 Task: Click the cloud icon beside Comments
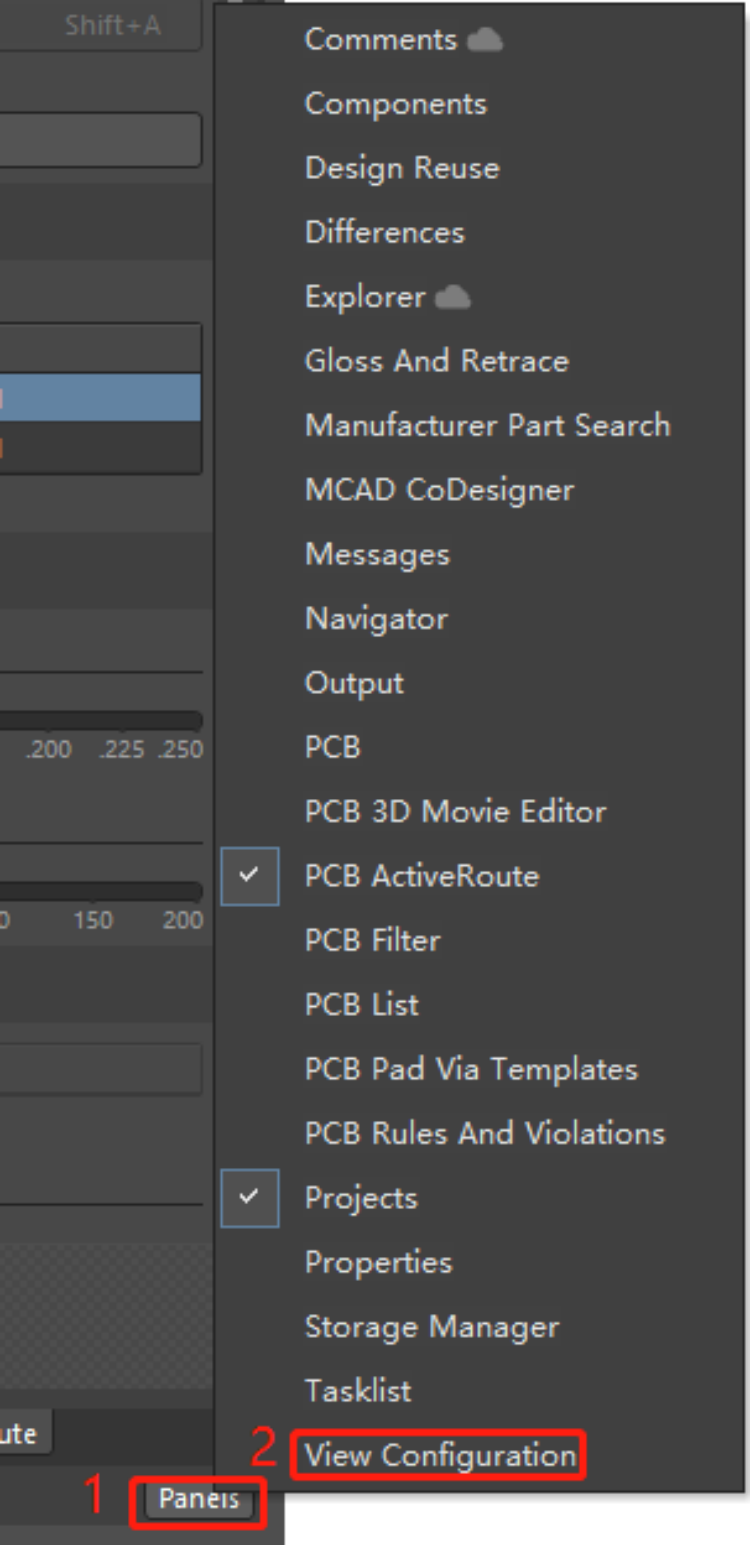pos(485,40)
